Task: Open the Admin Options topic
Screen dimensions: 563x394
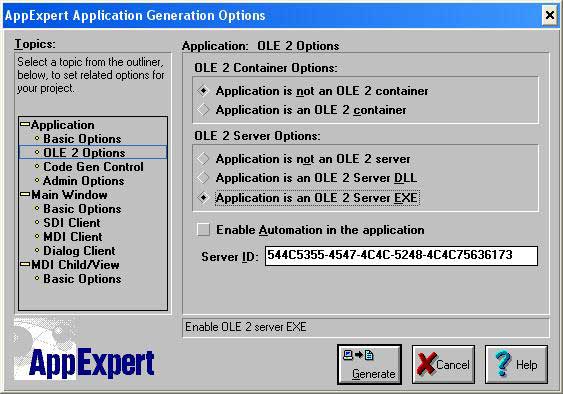Action: tap(83, 181)
